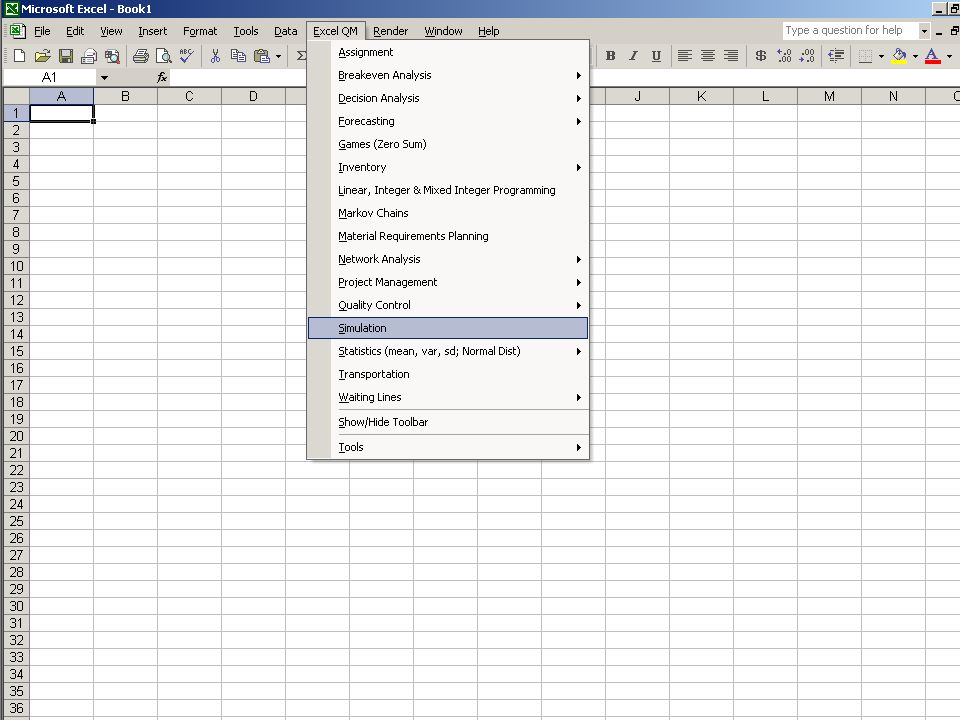Send workbook by e-mail icon

coord(89,56)
